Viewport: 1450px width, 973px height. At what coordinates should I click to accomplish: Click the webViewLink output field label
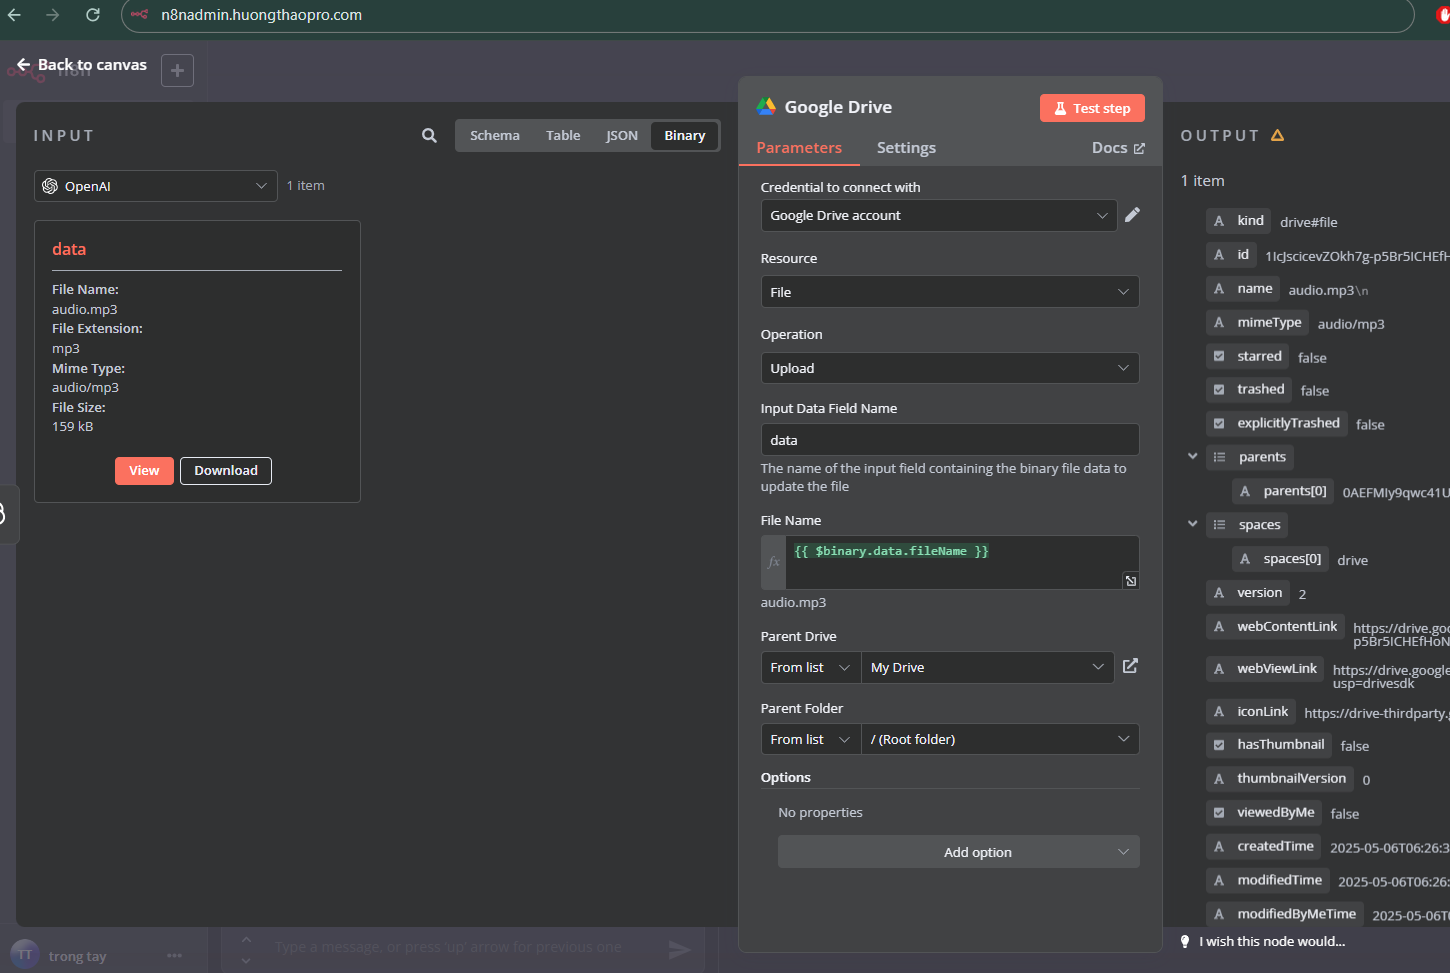click(x=1277, y=668)
